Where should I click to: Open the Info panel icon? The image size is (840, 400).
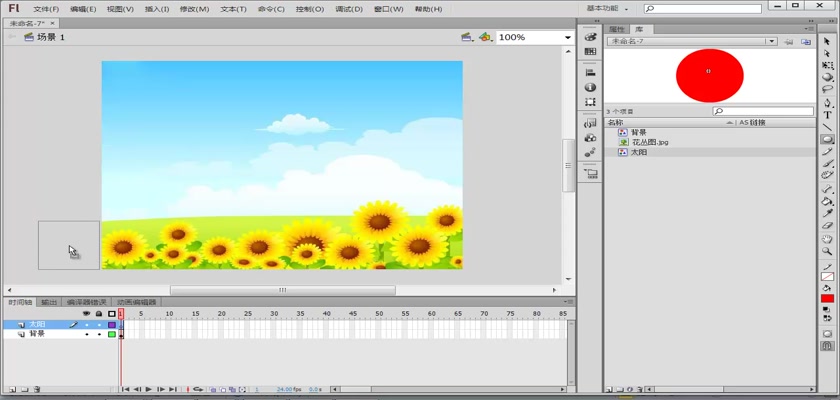click(591, 86)
